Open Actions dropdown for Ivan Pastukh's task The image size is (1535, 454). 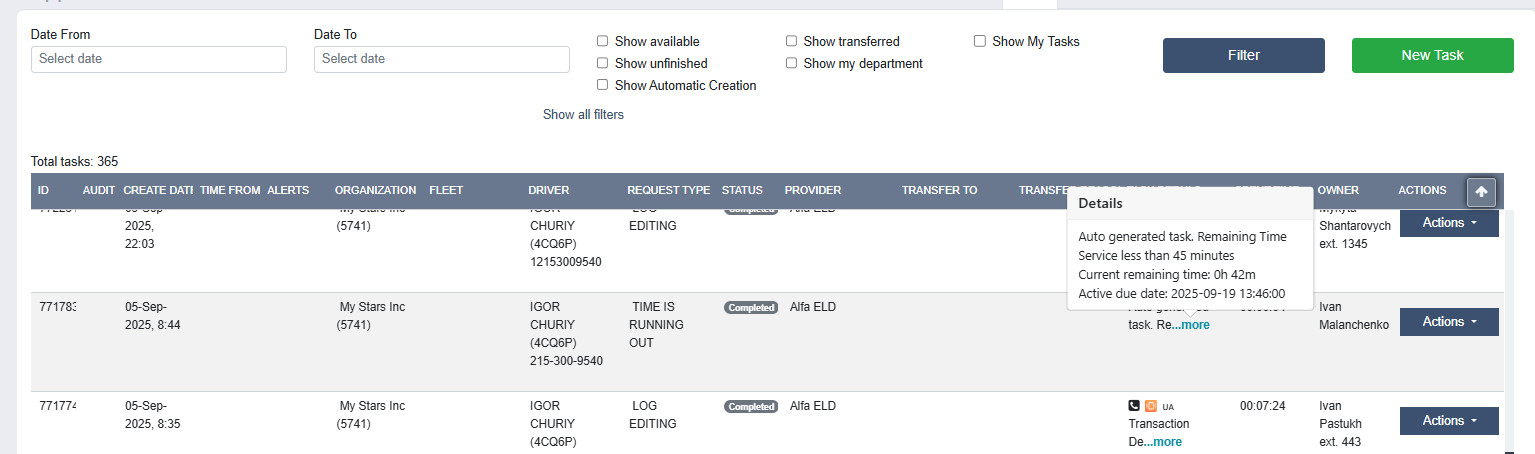coord(1449,421)
